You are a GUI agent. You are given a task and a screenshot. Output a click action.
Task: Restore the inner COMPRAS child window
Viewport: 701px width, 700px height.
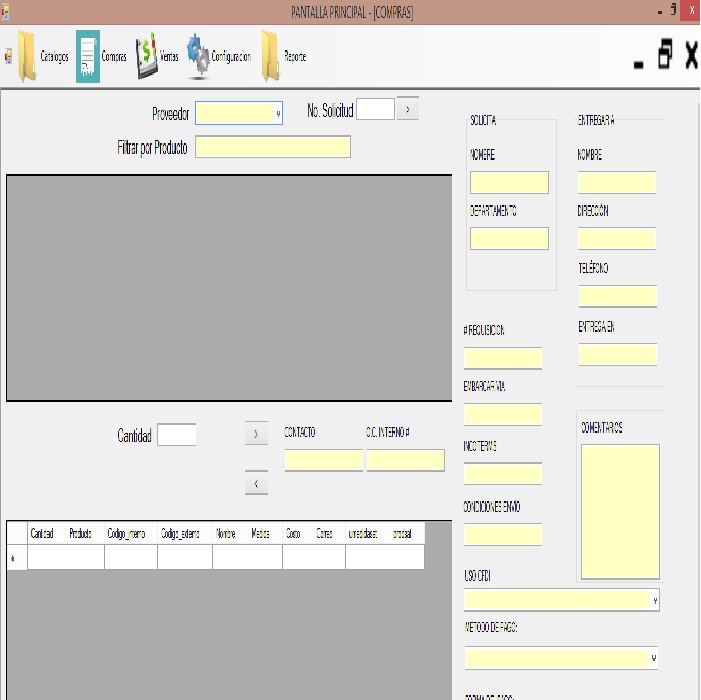point(665,56)
